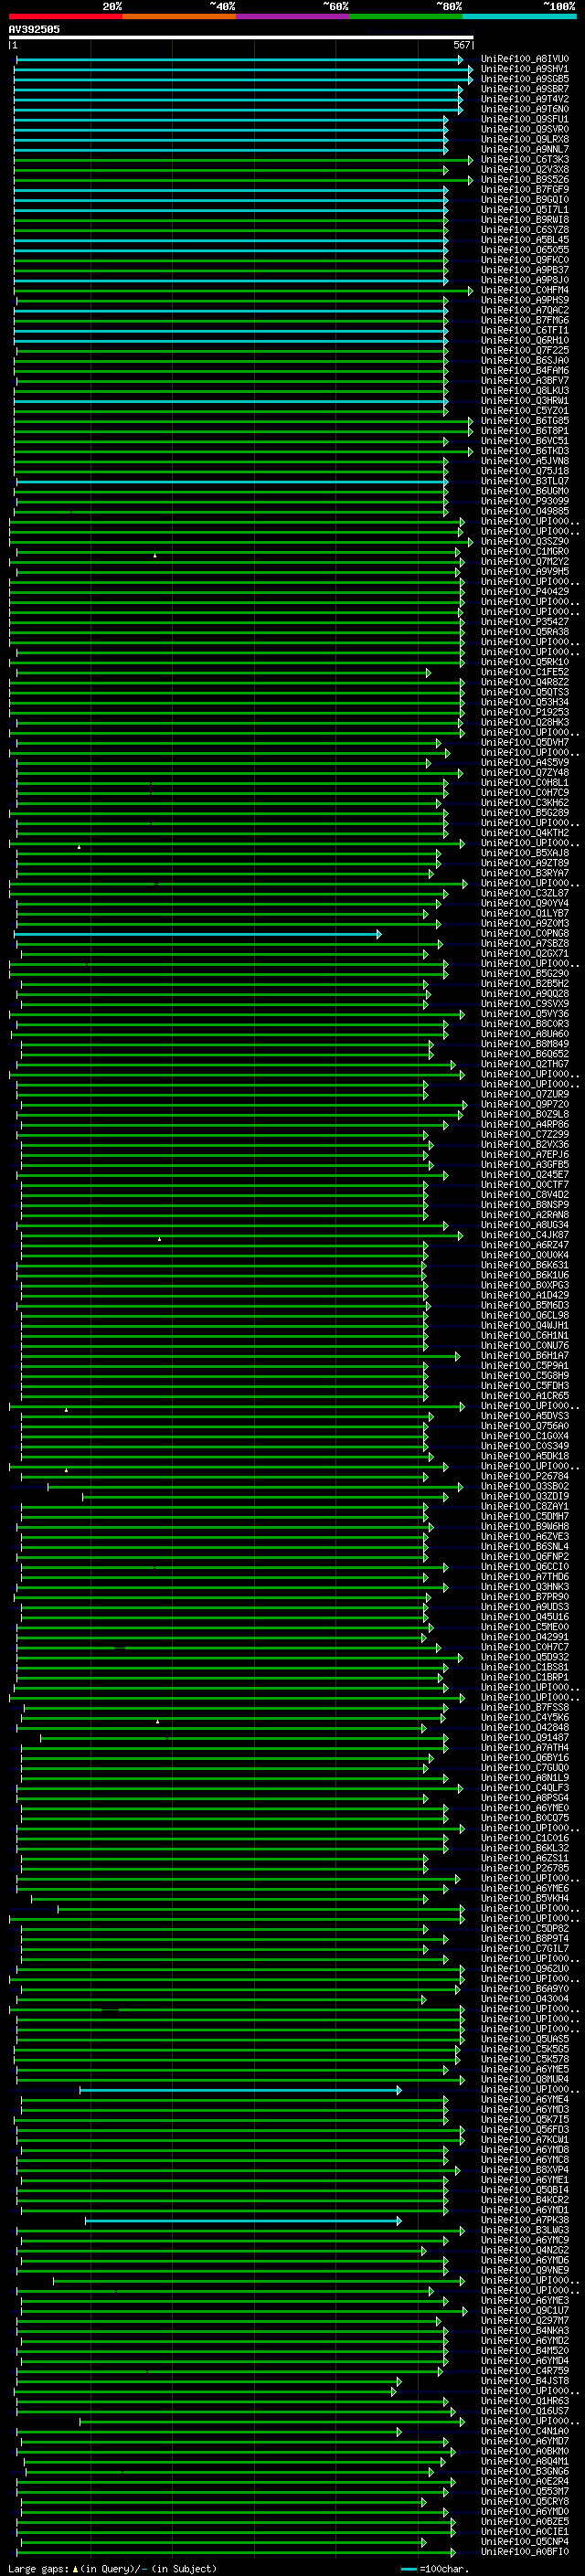585x2576 pixels.
Task: Select the UniRef100_B6TG85 label
Action: [x=525, y=421]
